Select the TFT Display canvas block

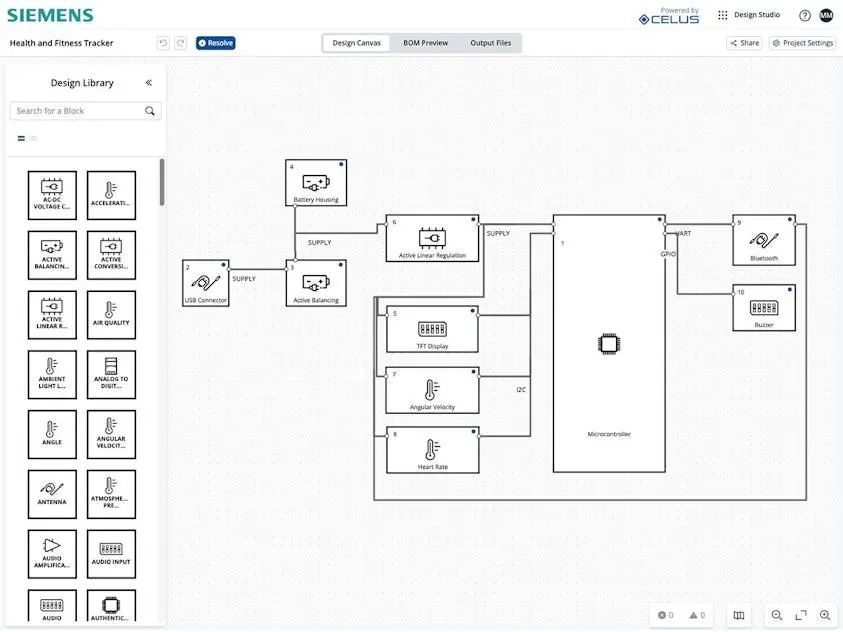432,329
